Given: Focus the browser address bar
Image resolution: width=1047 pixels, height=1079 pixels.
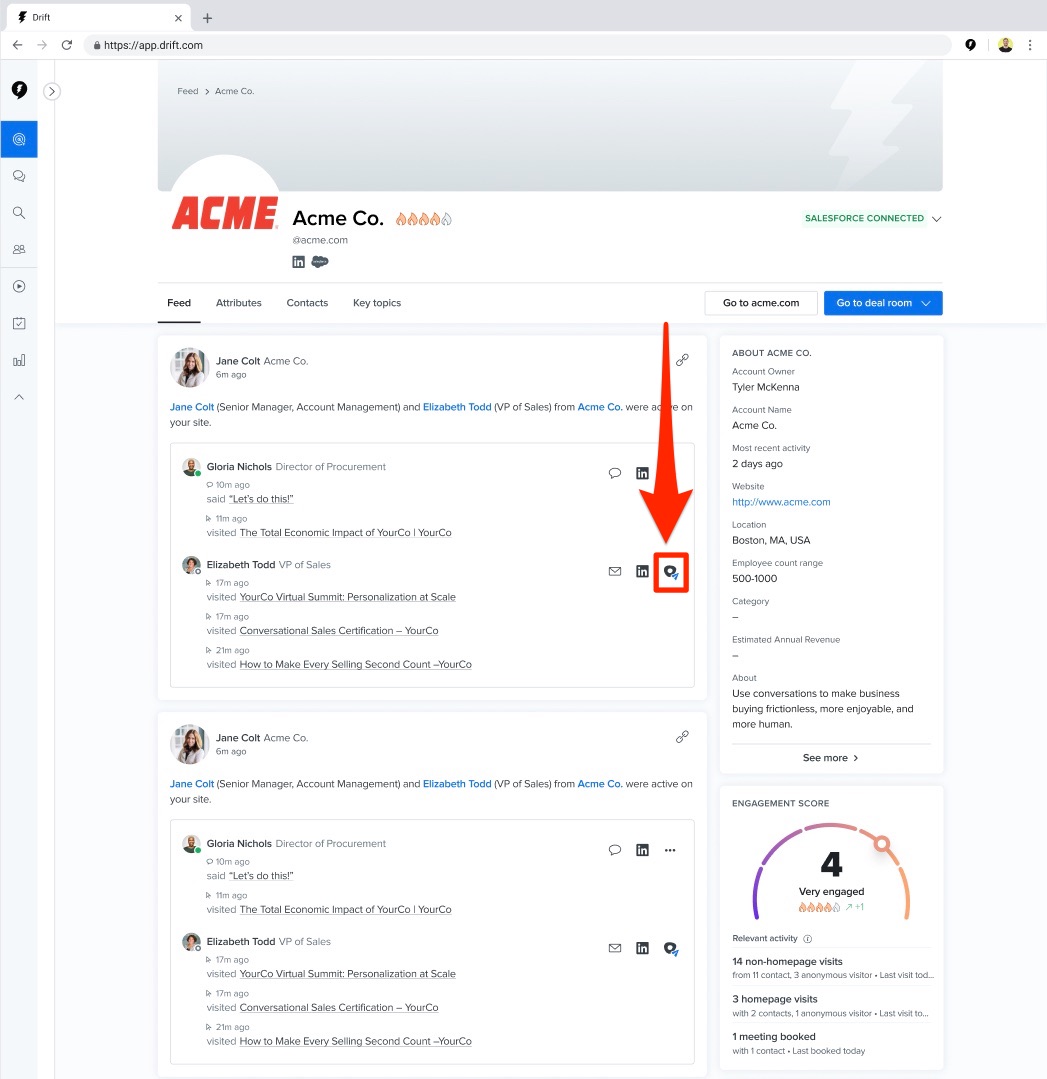Looking at the screenshot, I should pyautogui.click(x=516, y=45).
